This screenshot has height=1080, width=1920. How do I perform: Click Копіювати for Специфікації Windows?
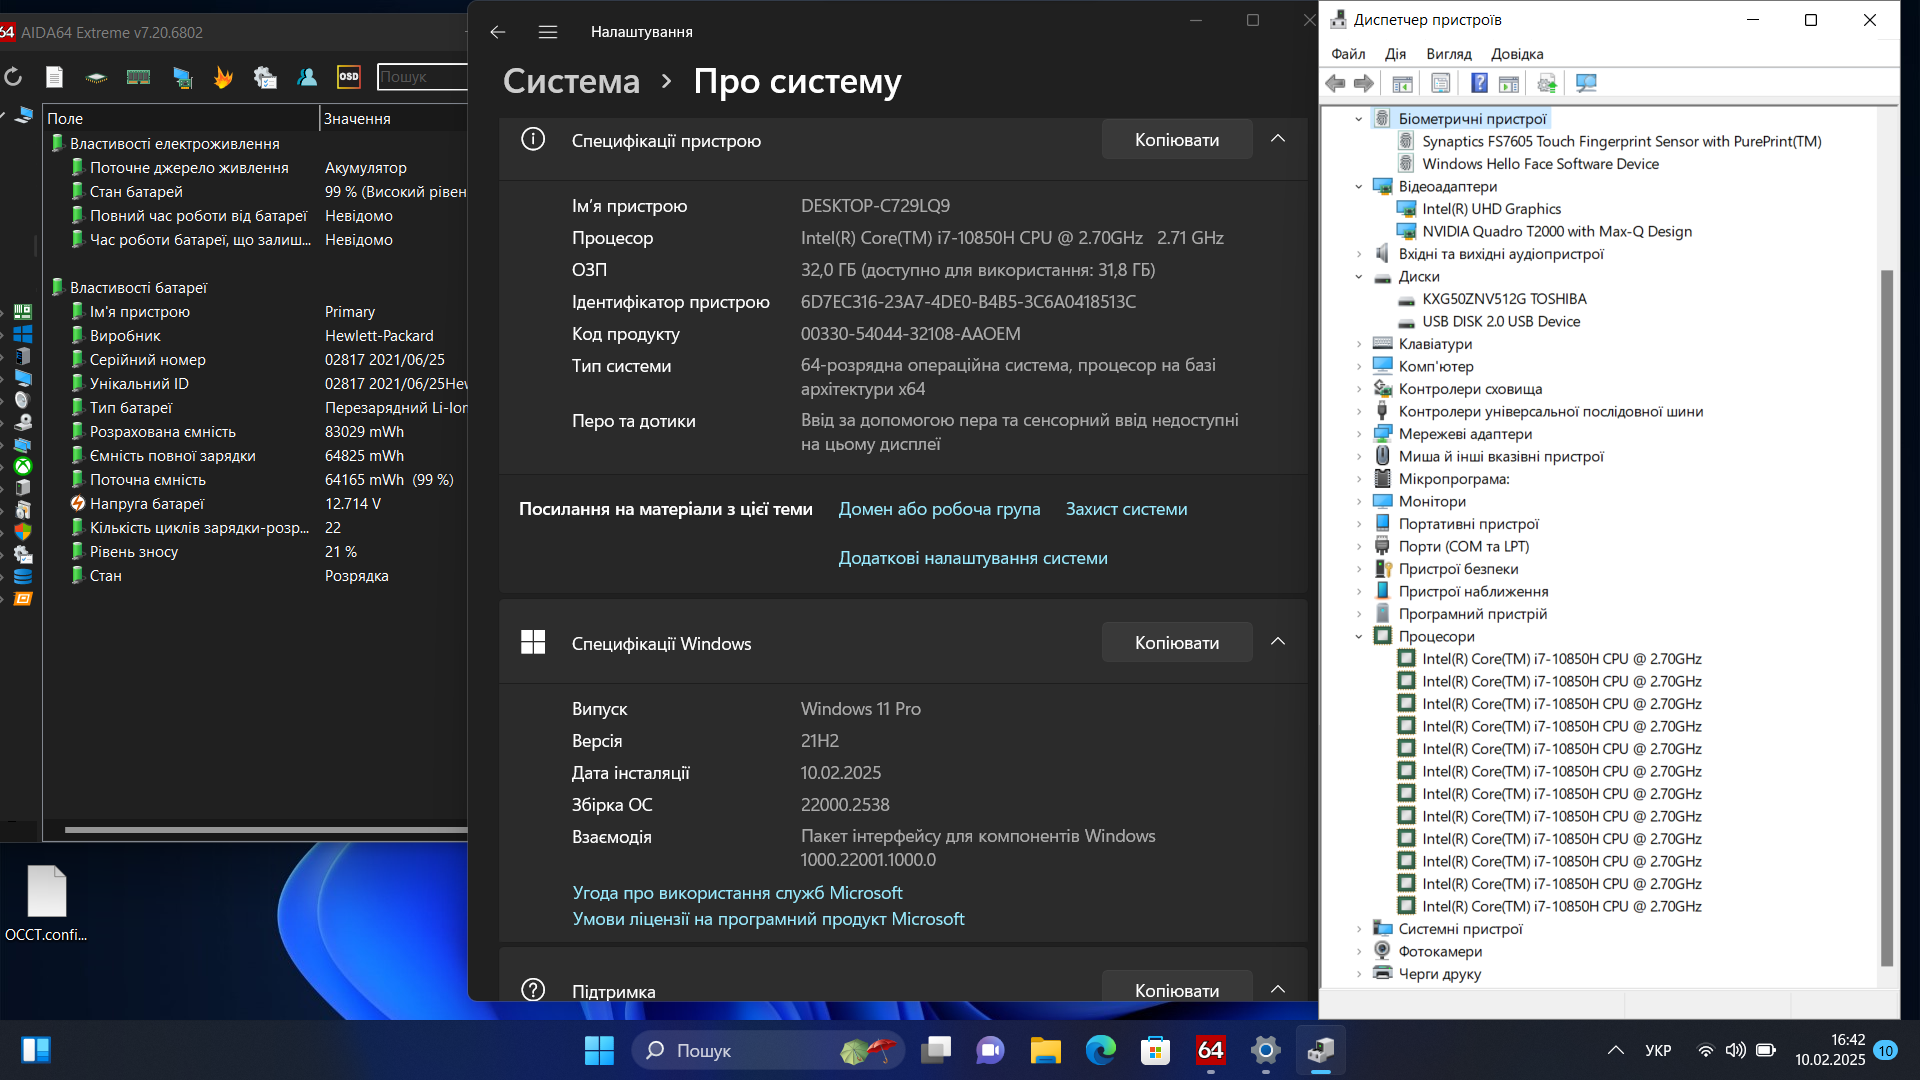click(x=1177, y=643)
